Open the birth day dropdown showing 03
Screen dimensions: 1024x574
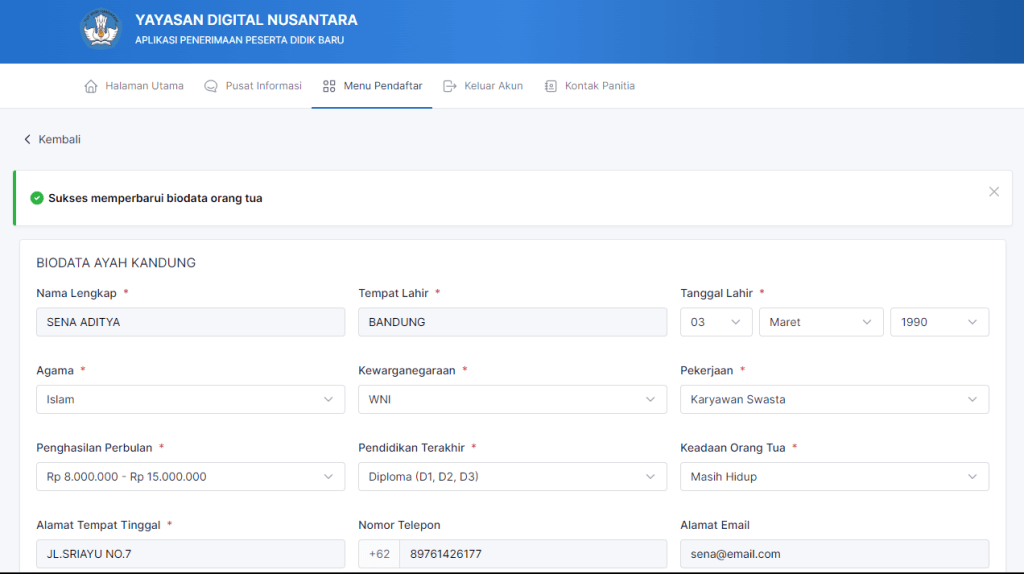(716, 322)
